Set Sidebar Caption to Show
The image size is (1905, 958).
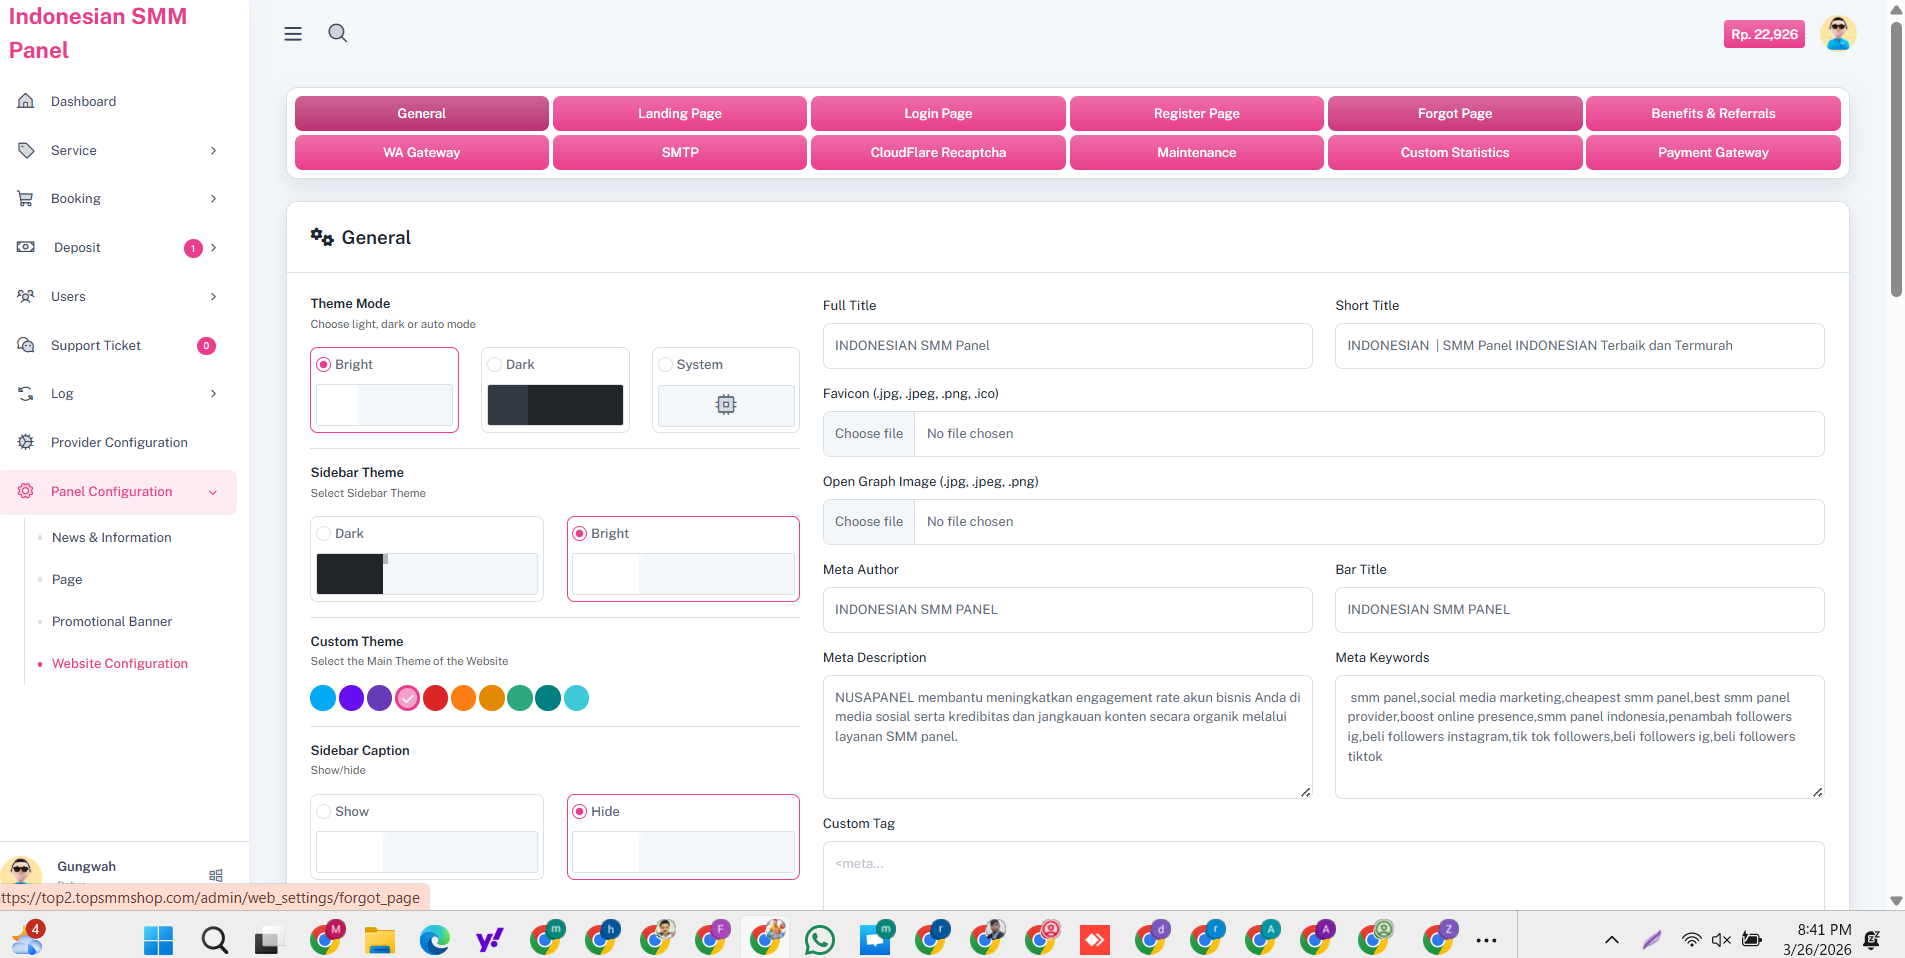click(x=324, y=812)
